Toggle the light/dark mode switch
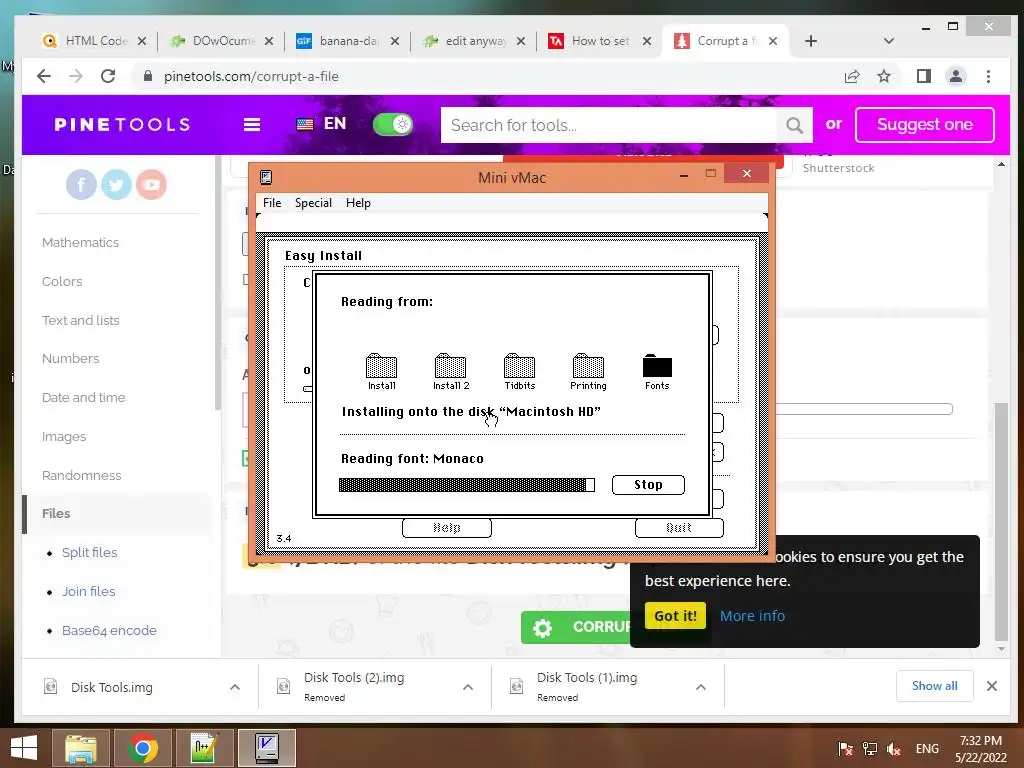Screen dimensions: 1024x768 point(392,124)
